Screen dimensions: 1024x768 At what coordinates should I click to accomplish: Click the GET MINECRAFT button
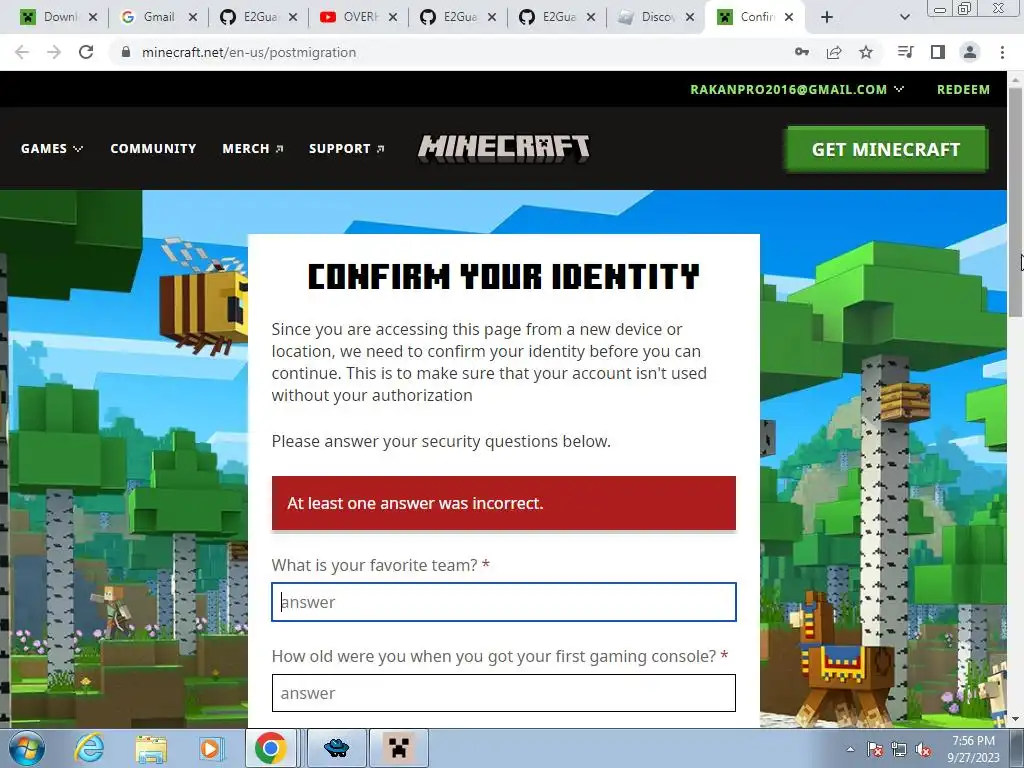coord(886,150)
